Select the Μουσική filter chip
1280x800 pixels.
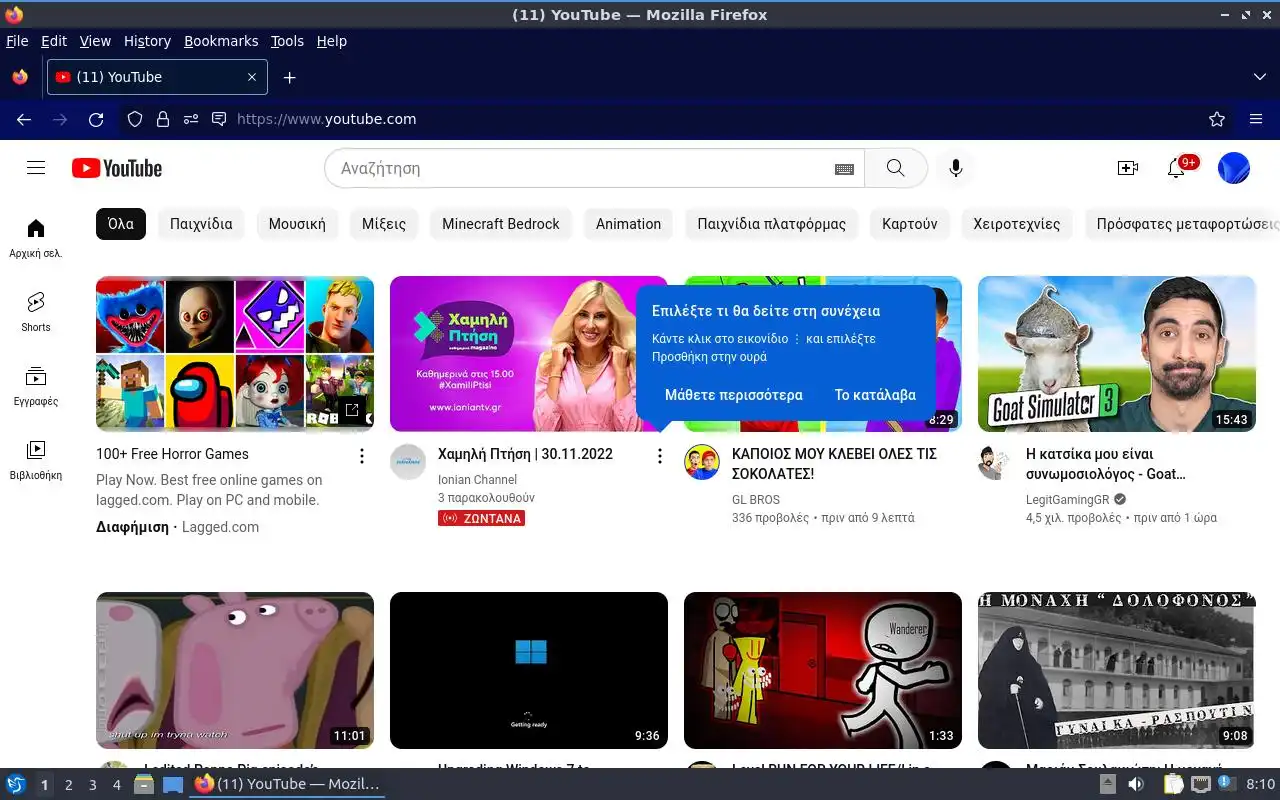point(297,224)
